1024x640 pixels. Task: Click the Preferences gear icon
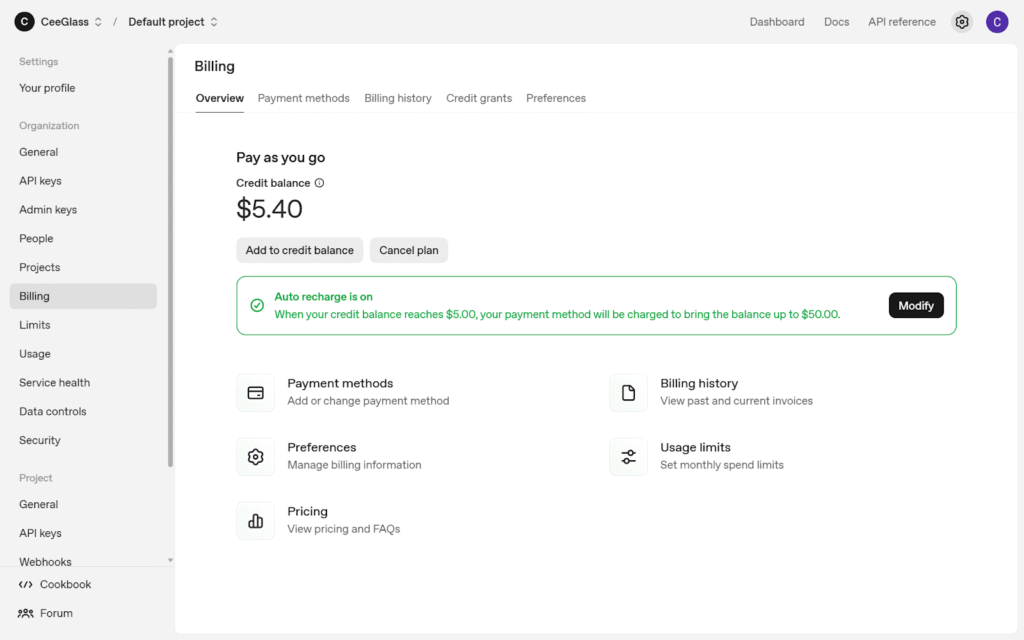255,457
